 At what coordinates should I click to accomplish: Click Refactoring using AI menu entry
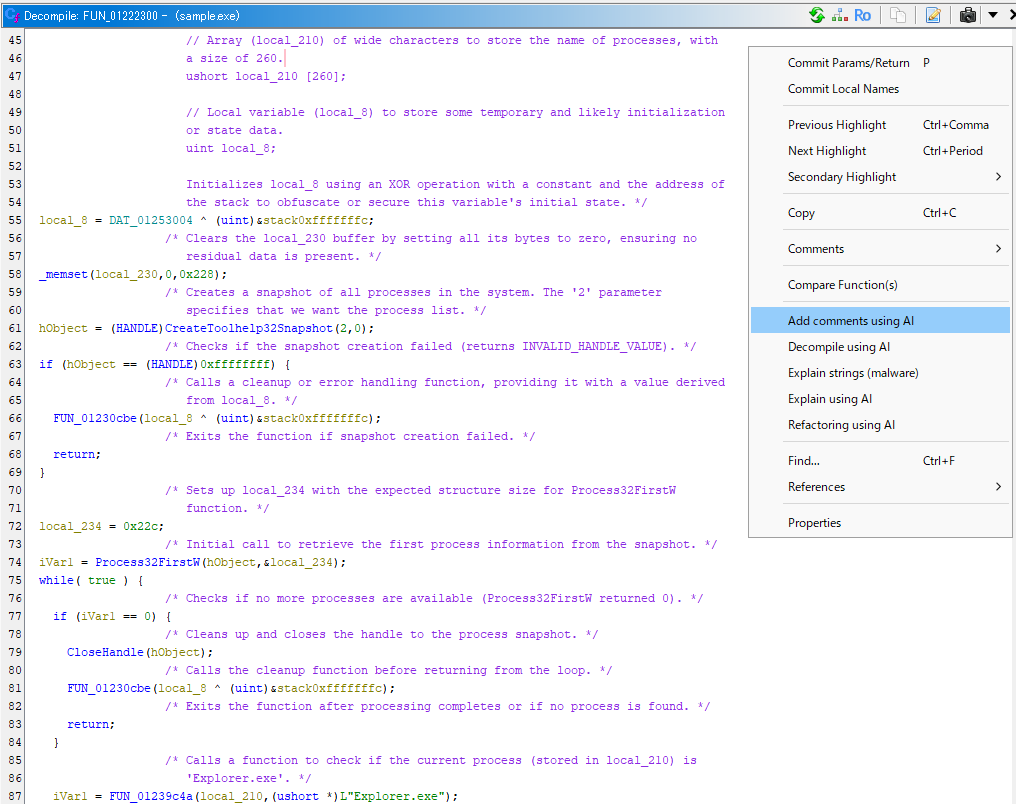click(x=841, y=425)
